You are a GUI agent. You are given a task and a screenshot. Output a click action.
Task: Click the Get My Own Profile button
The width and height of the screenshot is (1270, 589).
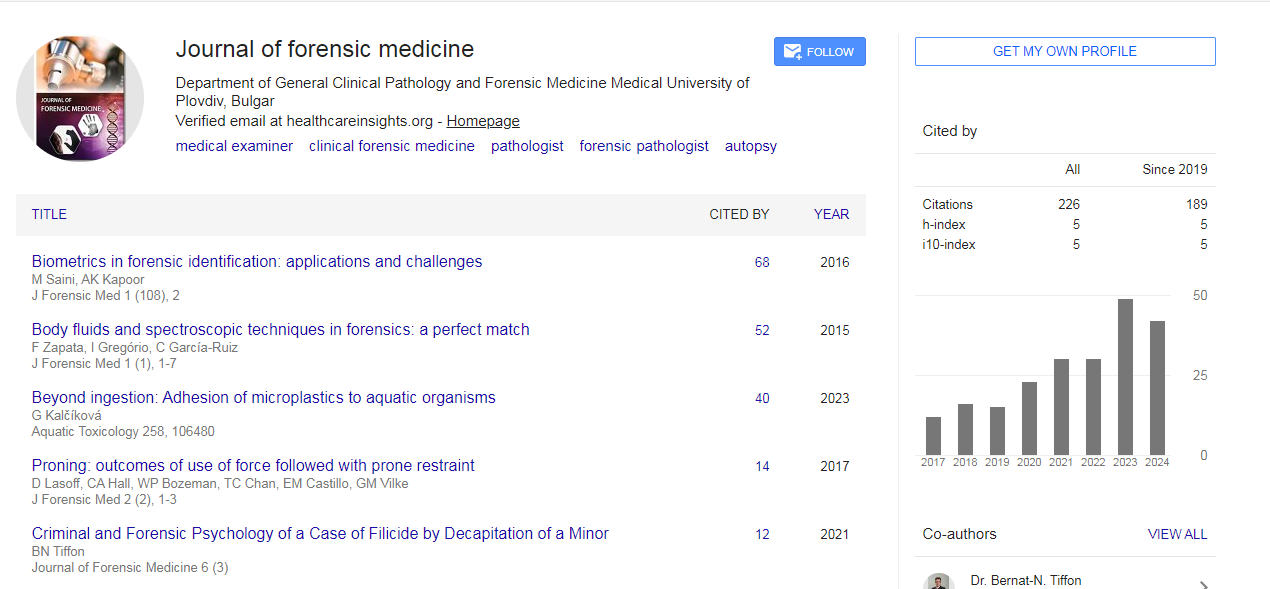pyautogui.click(x=1064, y=52)
